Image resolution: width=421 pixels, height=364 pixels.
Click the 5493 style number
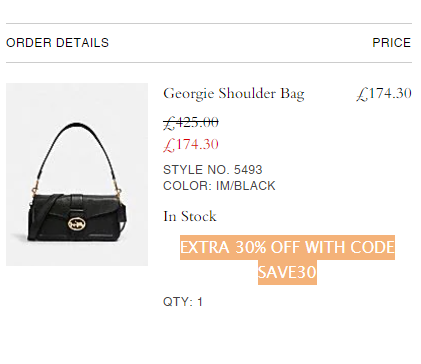(248, 170)
